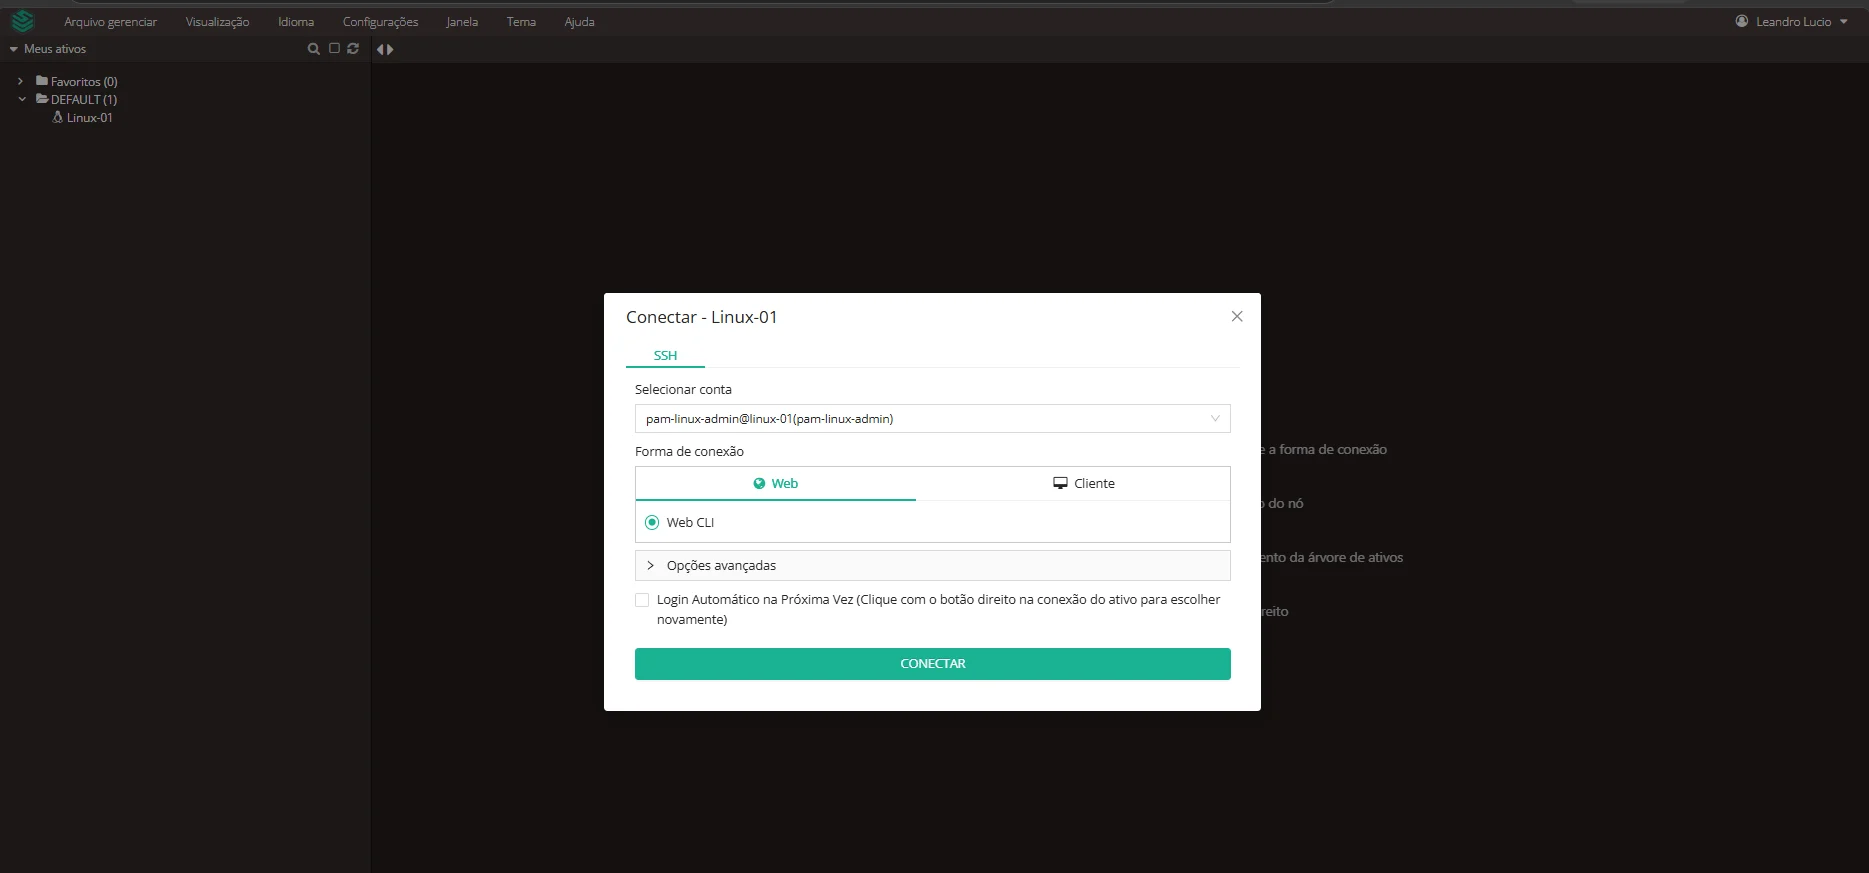Click the sidebar collapse arrows icon
Image resolution: width=1869 pixels, height=873 pixels.
385,49
